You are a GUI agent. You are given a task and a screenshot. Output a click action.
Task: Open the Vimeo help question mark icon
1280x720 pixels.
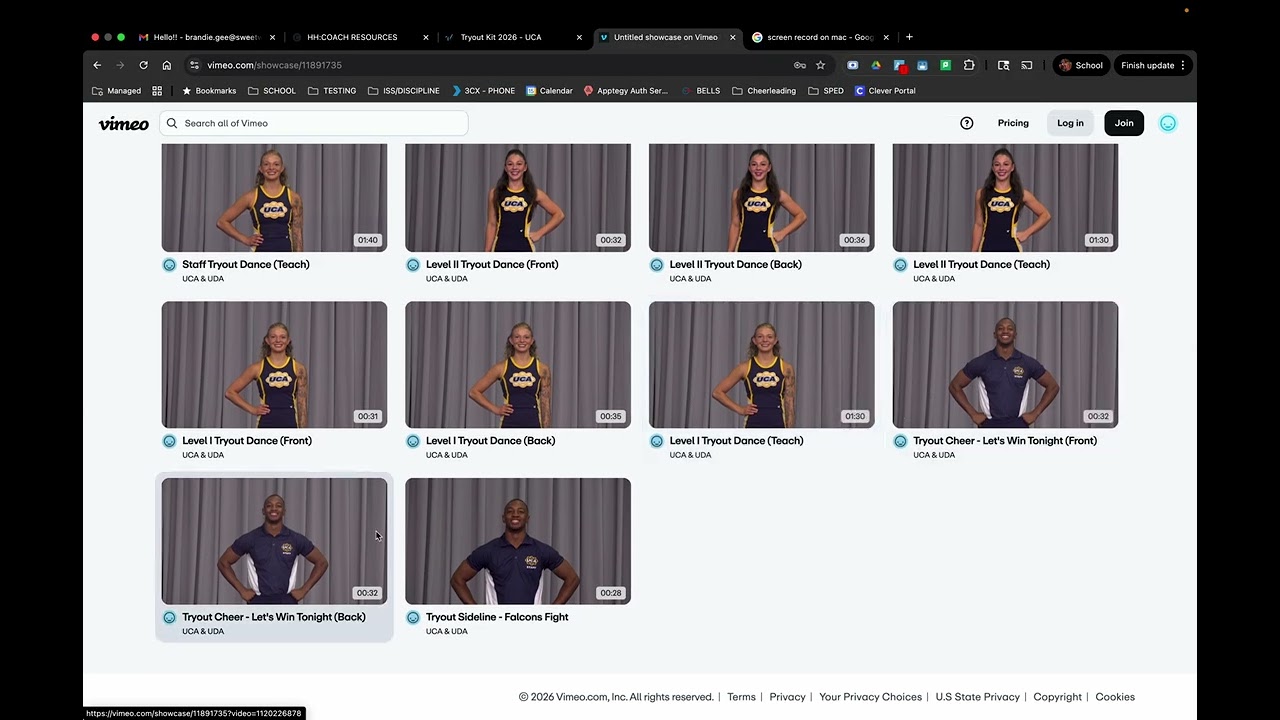pos(967,123)
